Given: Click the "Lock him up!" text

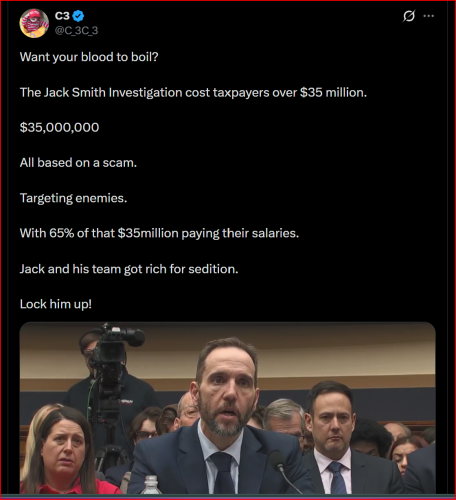Looking at the screenshot, I should pos(56,304).
